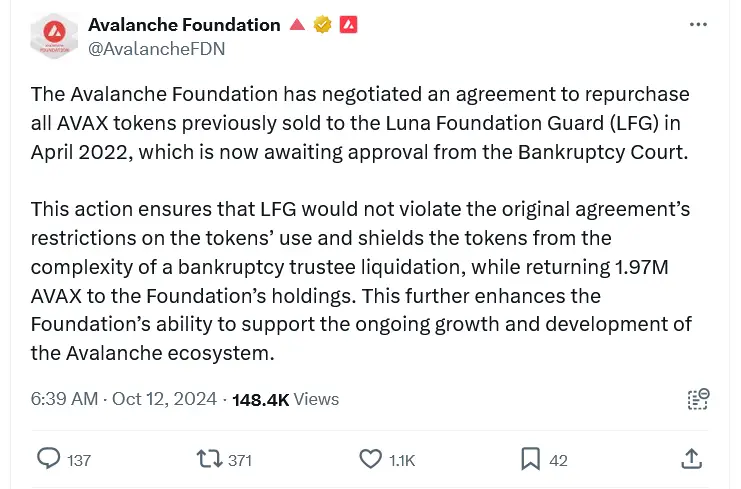Click the red square affiliate badge
741x489 pixels.
(x=348, y=25)
